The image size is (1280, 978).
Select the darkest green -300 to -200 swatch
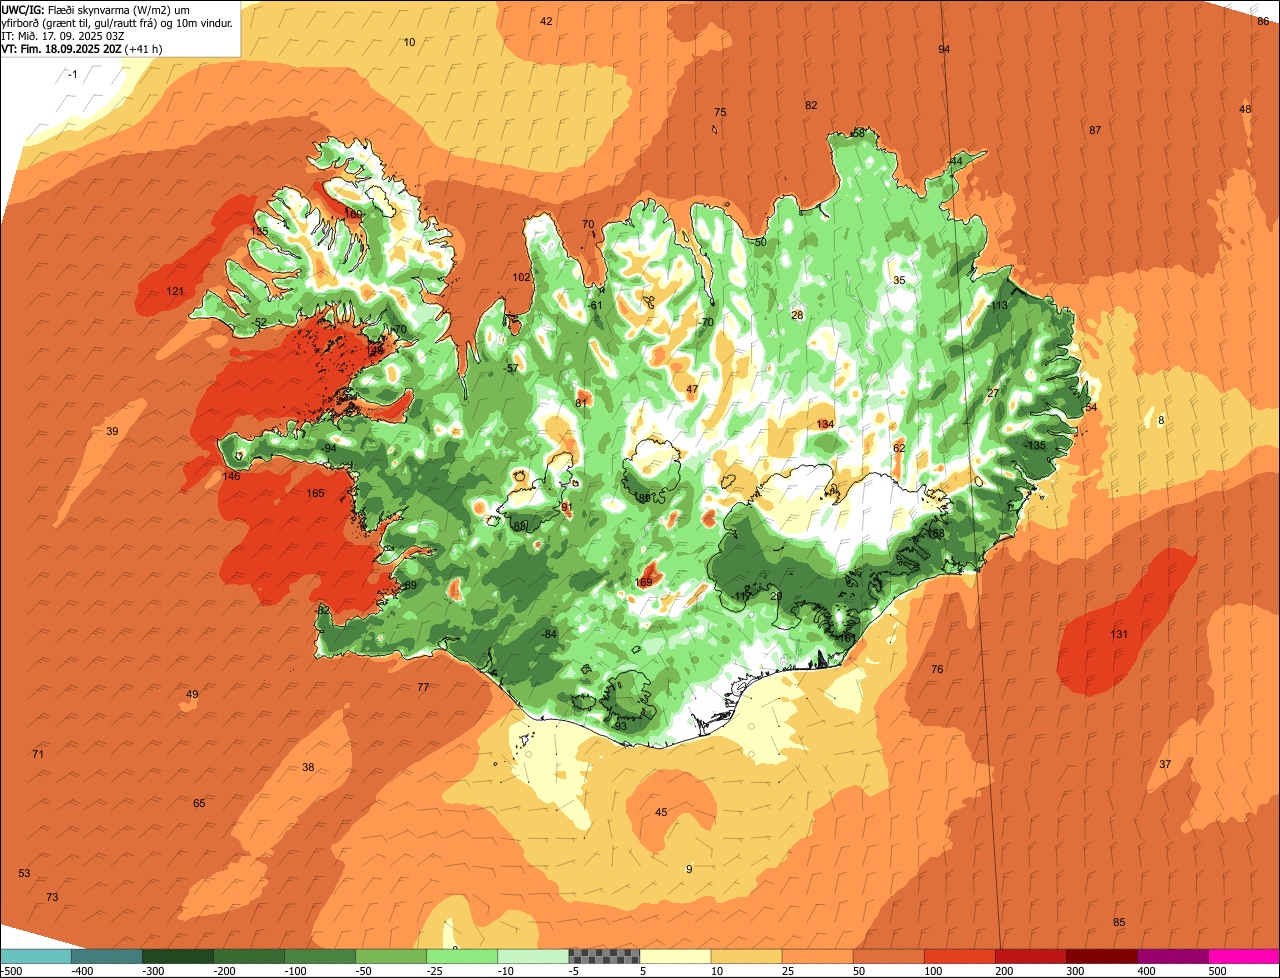tap(178, 956)
